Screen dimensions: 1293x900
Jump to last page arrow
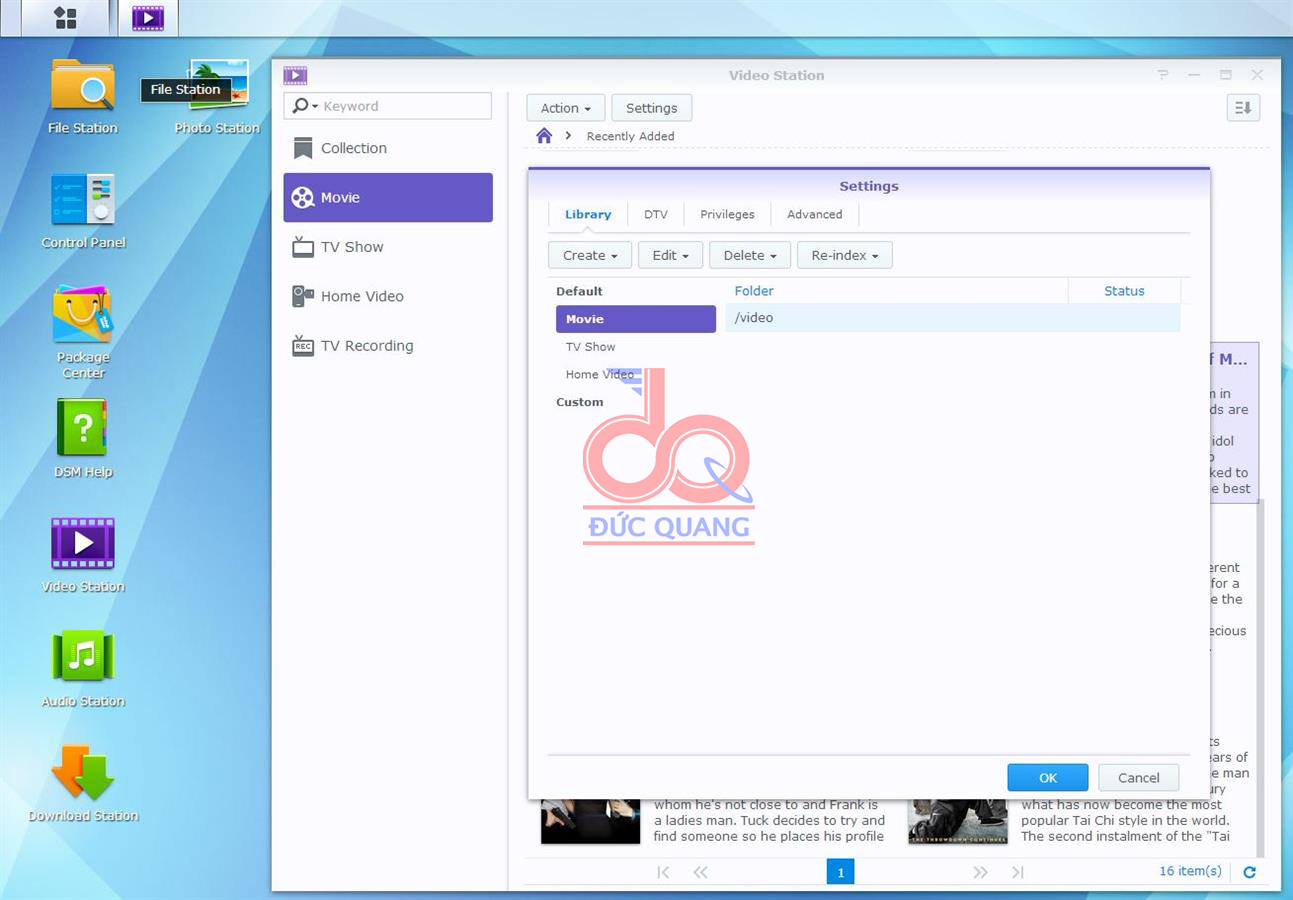point(1017,872)
